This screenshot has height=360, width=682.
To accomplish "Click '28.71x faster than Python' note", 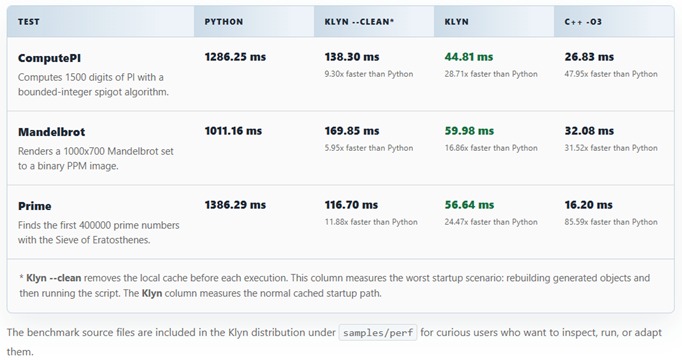I will point(491,74).
